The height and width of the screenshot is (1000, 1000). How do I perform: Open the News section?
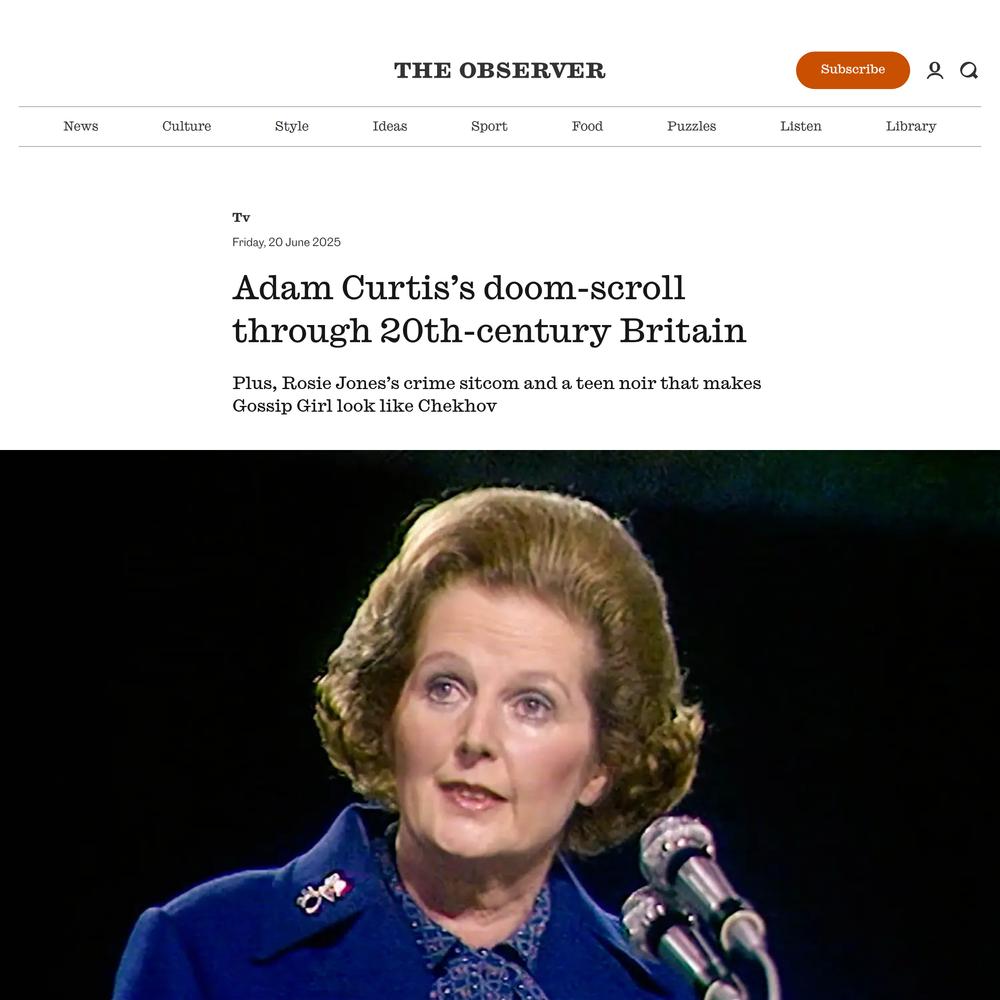tap(81, 126)
